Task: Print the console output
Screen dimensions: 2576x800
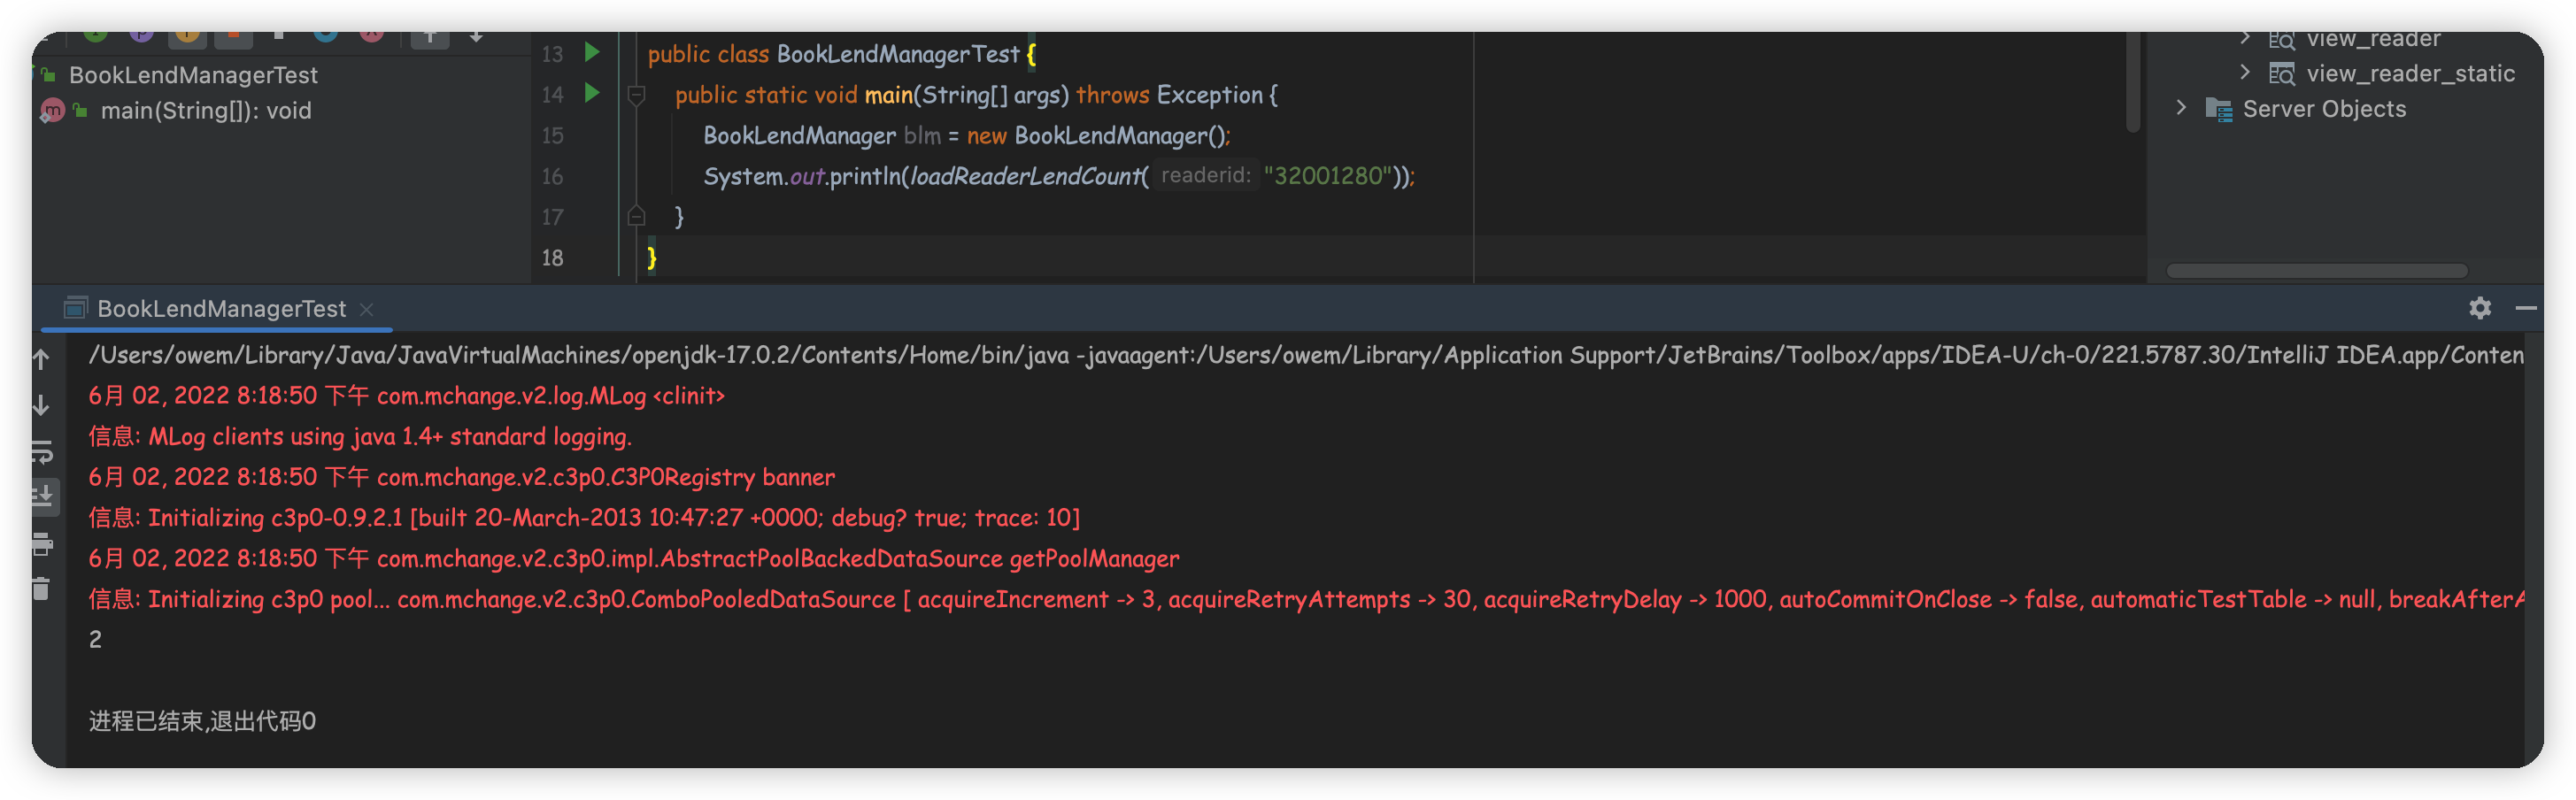Action: tap(42, 544)
